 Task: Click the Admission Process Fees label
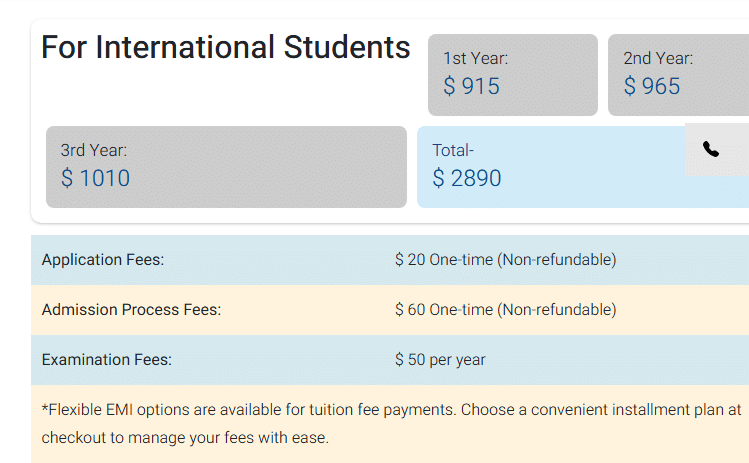click(131, 310)
